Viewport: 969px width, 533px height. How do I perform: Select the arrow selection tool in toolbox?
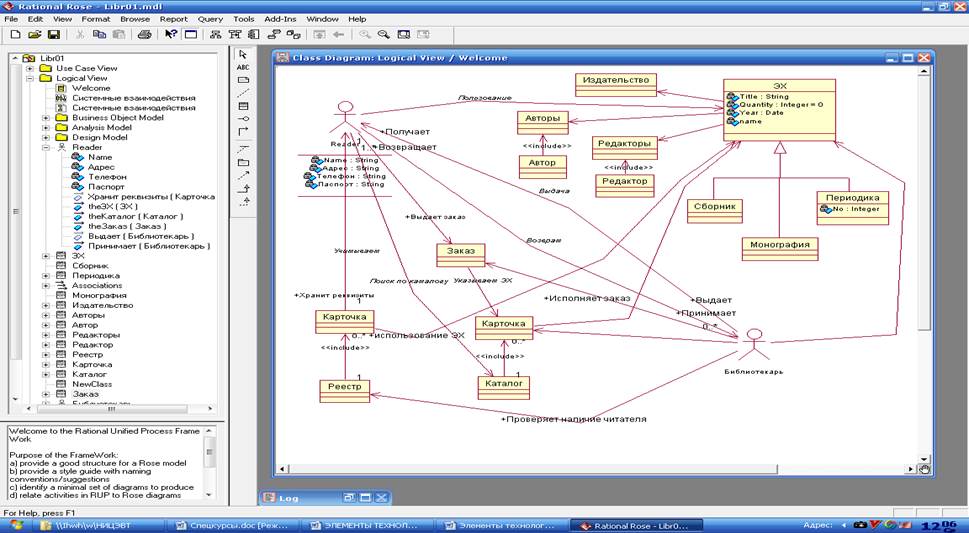243,54
